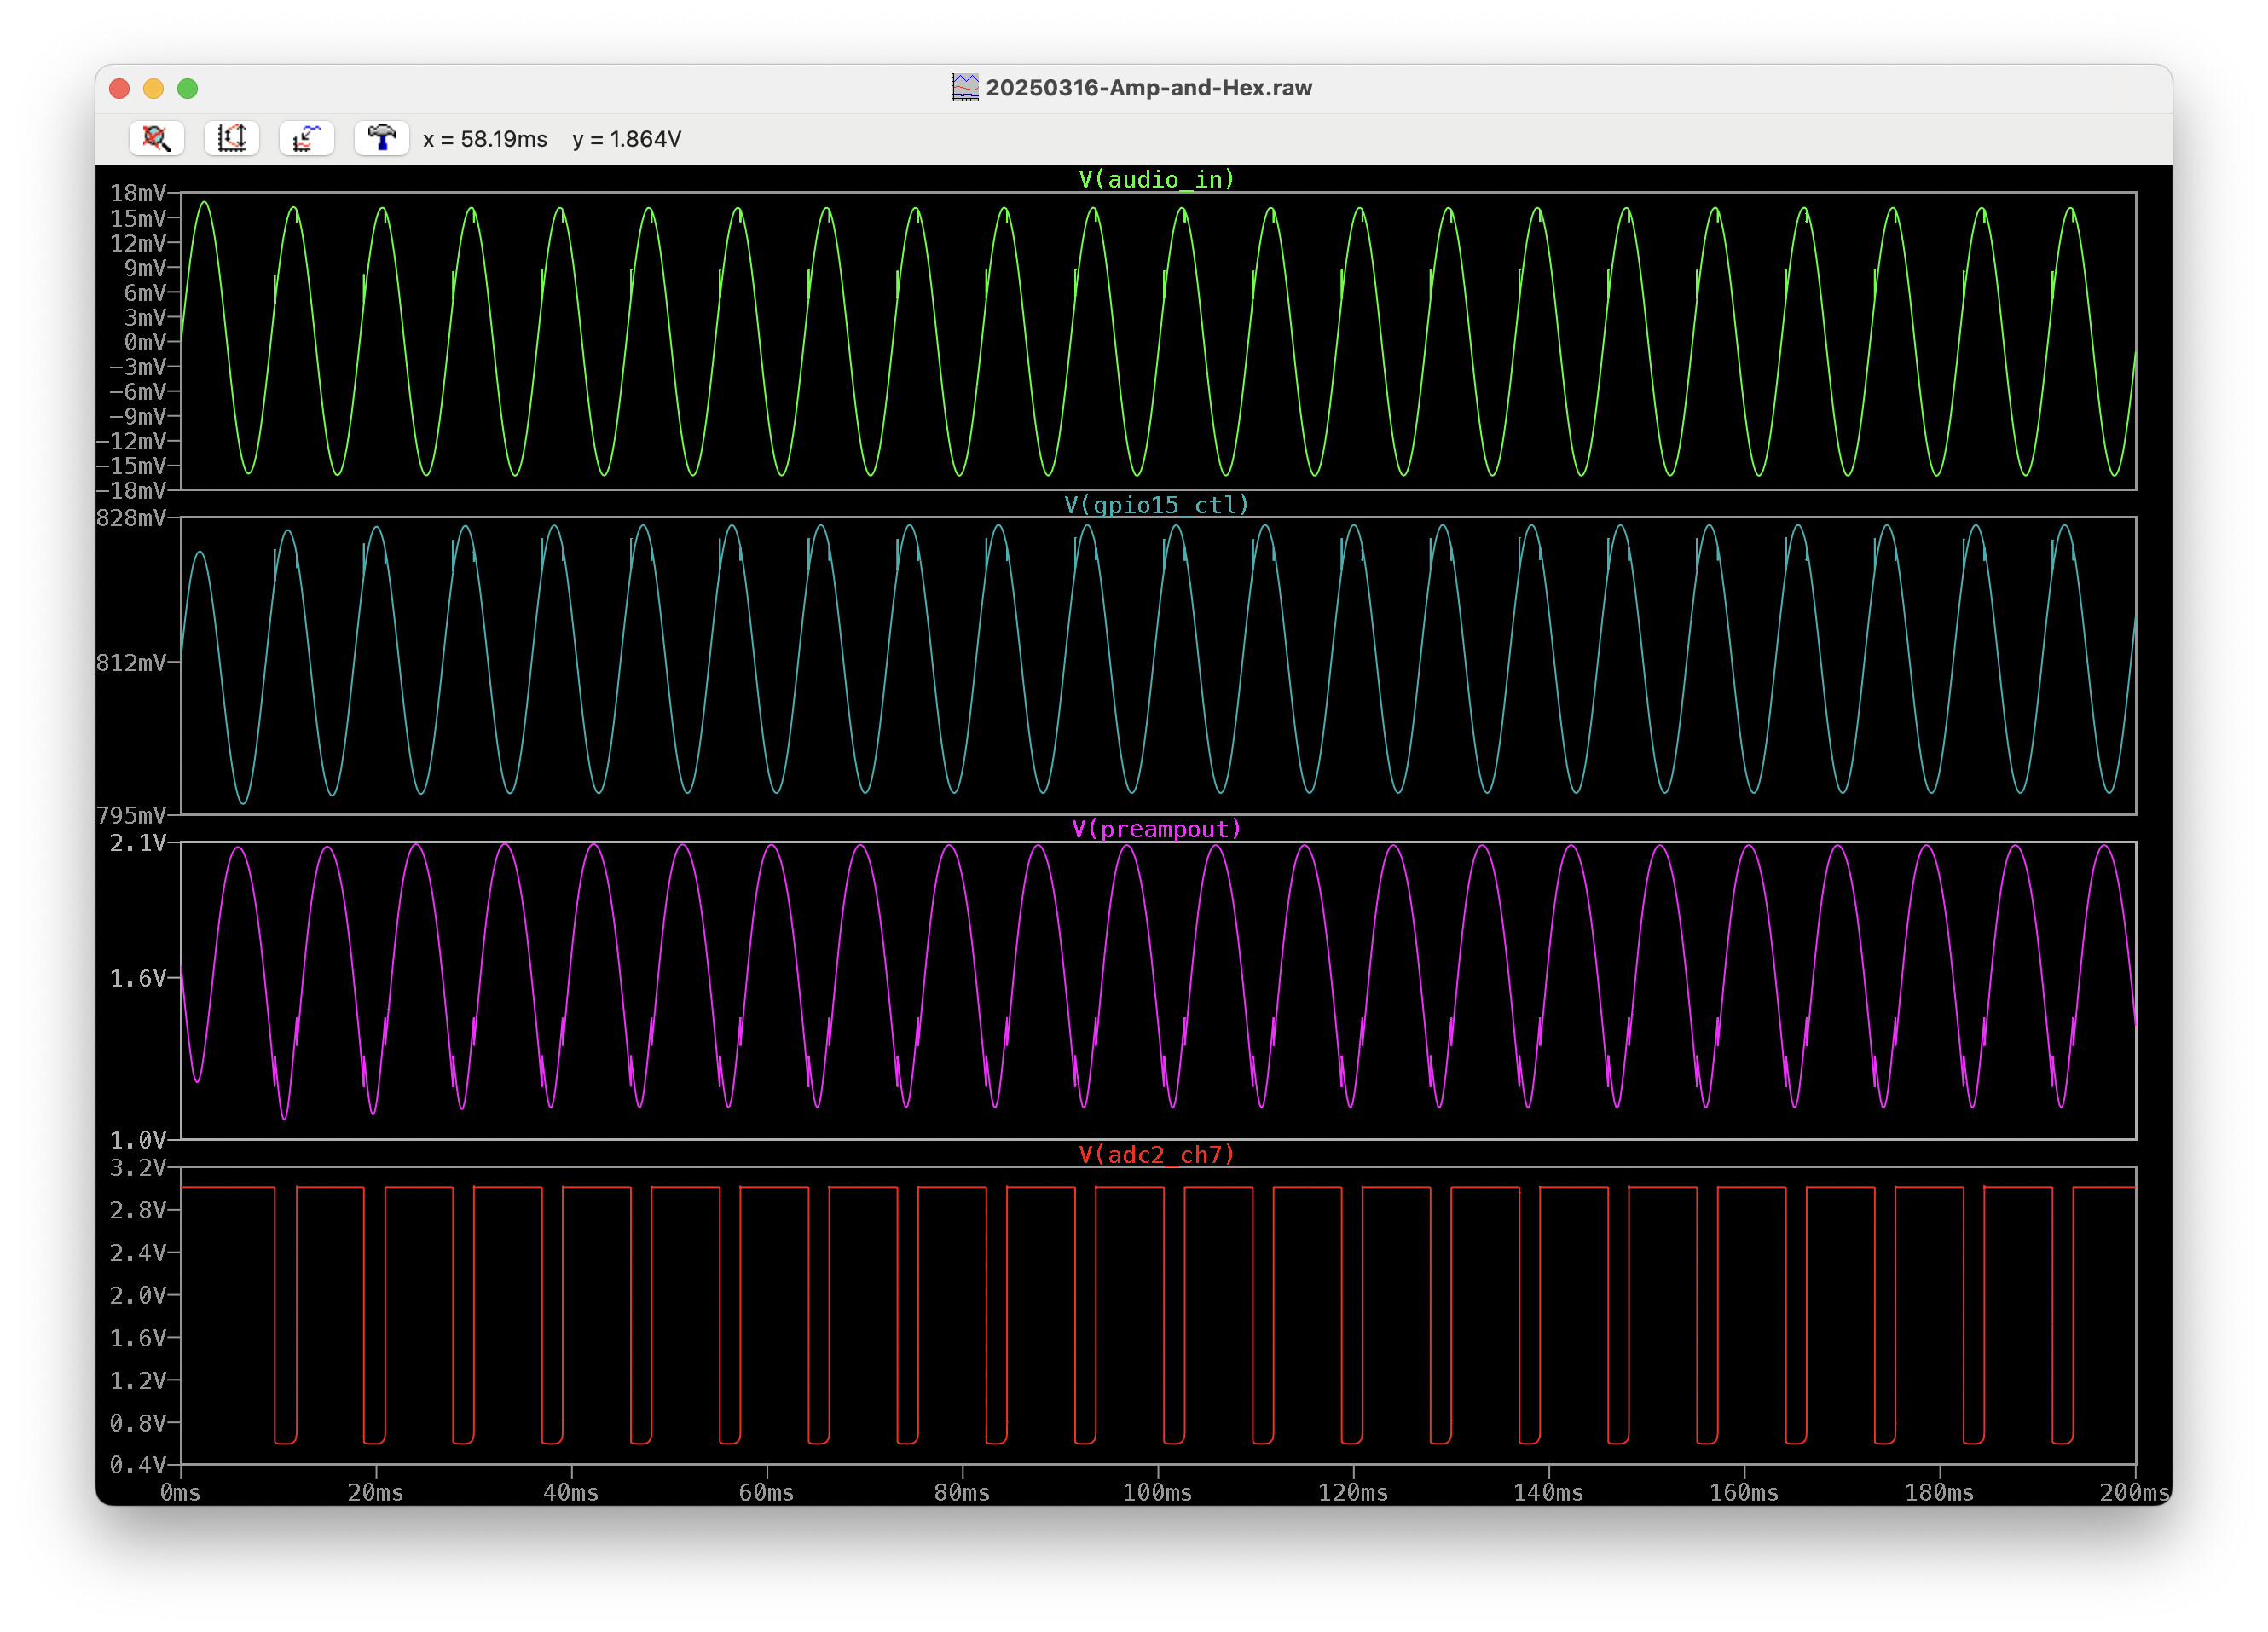Select the V(preampout) trace label
2268x1632 pixels.
pyautogui.click(x=1157, y=829)
